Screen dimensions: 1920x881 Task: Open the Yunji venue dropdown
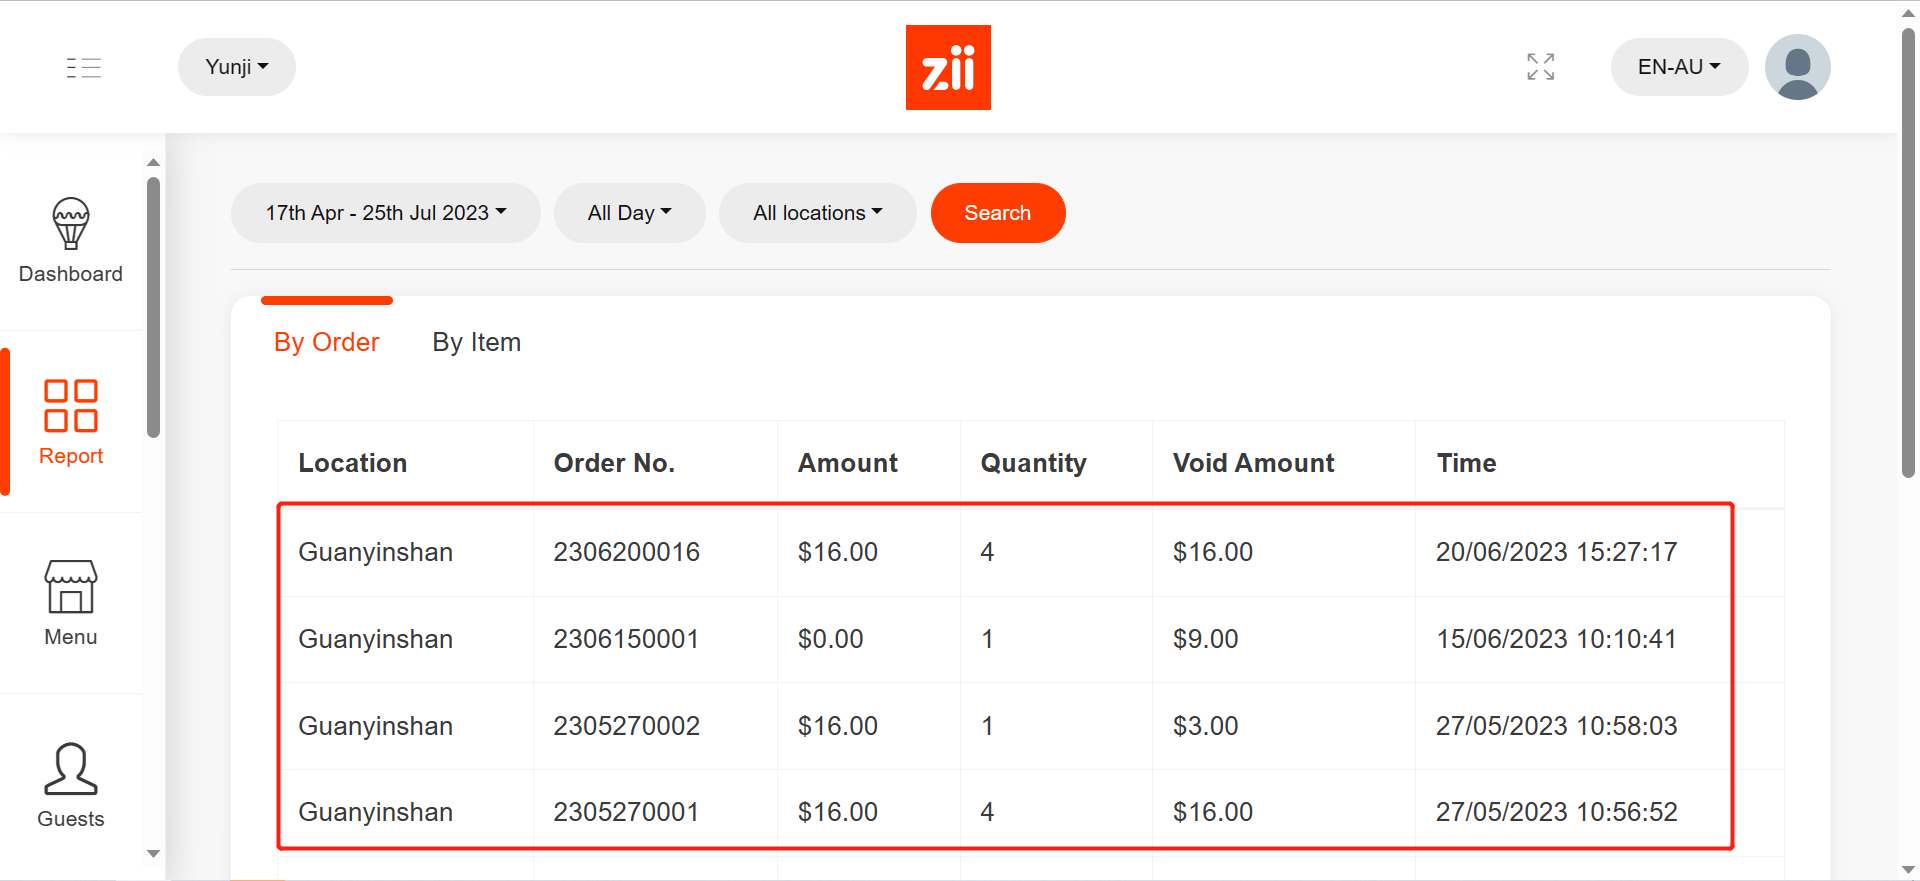pyautogui.click(x=236, y=67)
